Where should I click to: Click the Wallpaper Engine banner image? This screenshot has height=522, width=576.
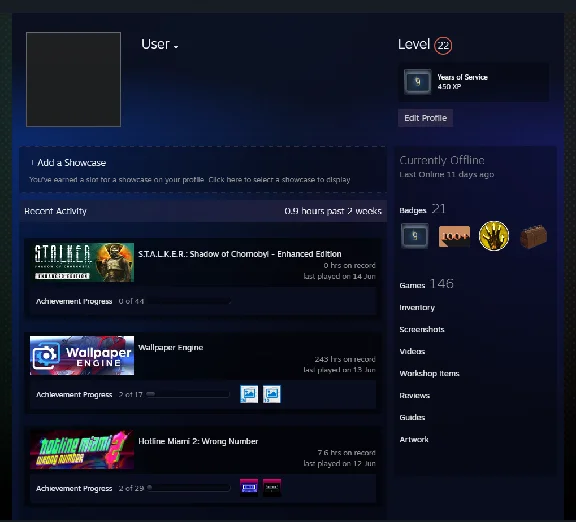pyautogui.click(x=82, y=356)
